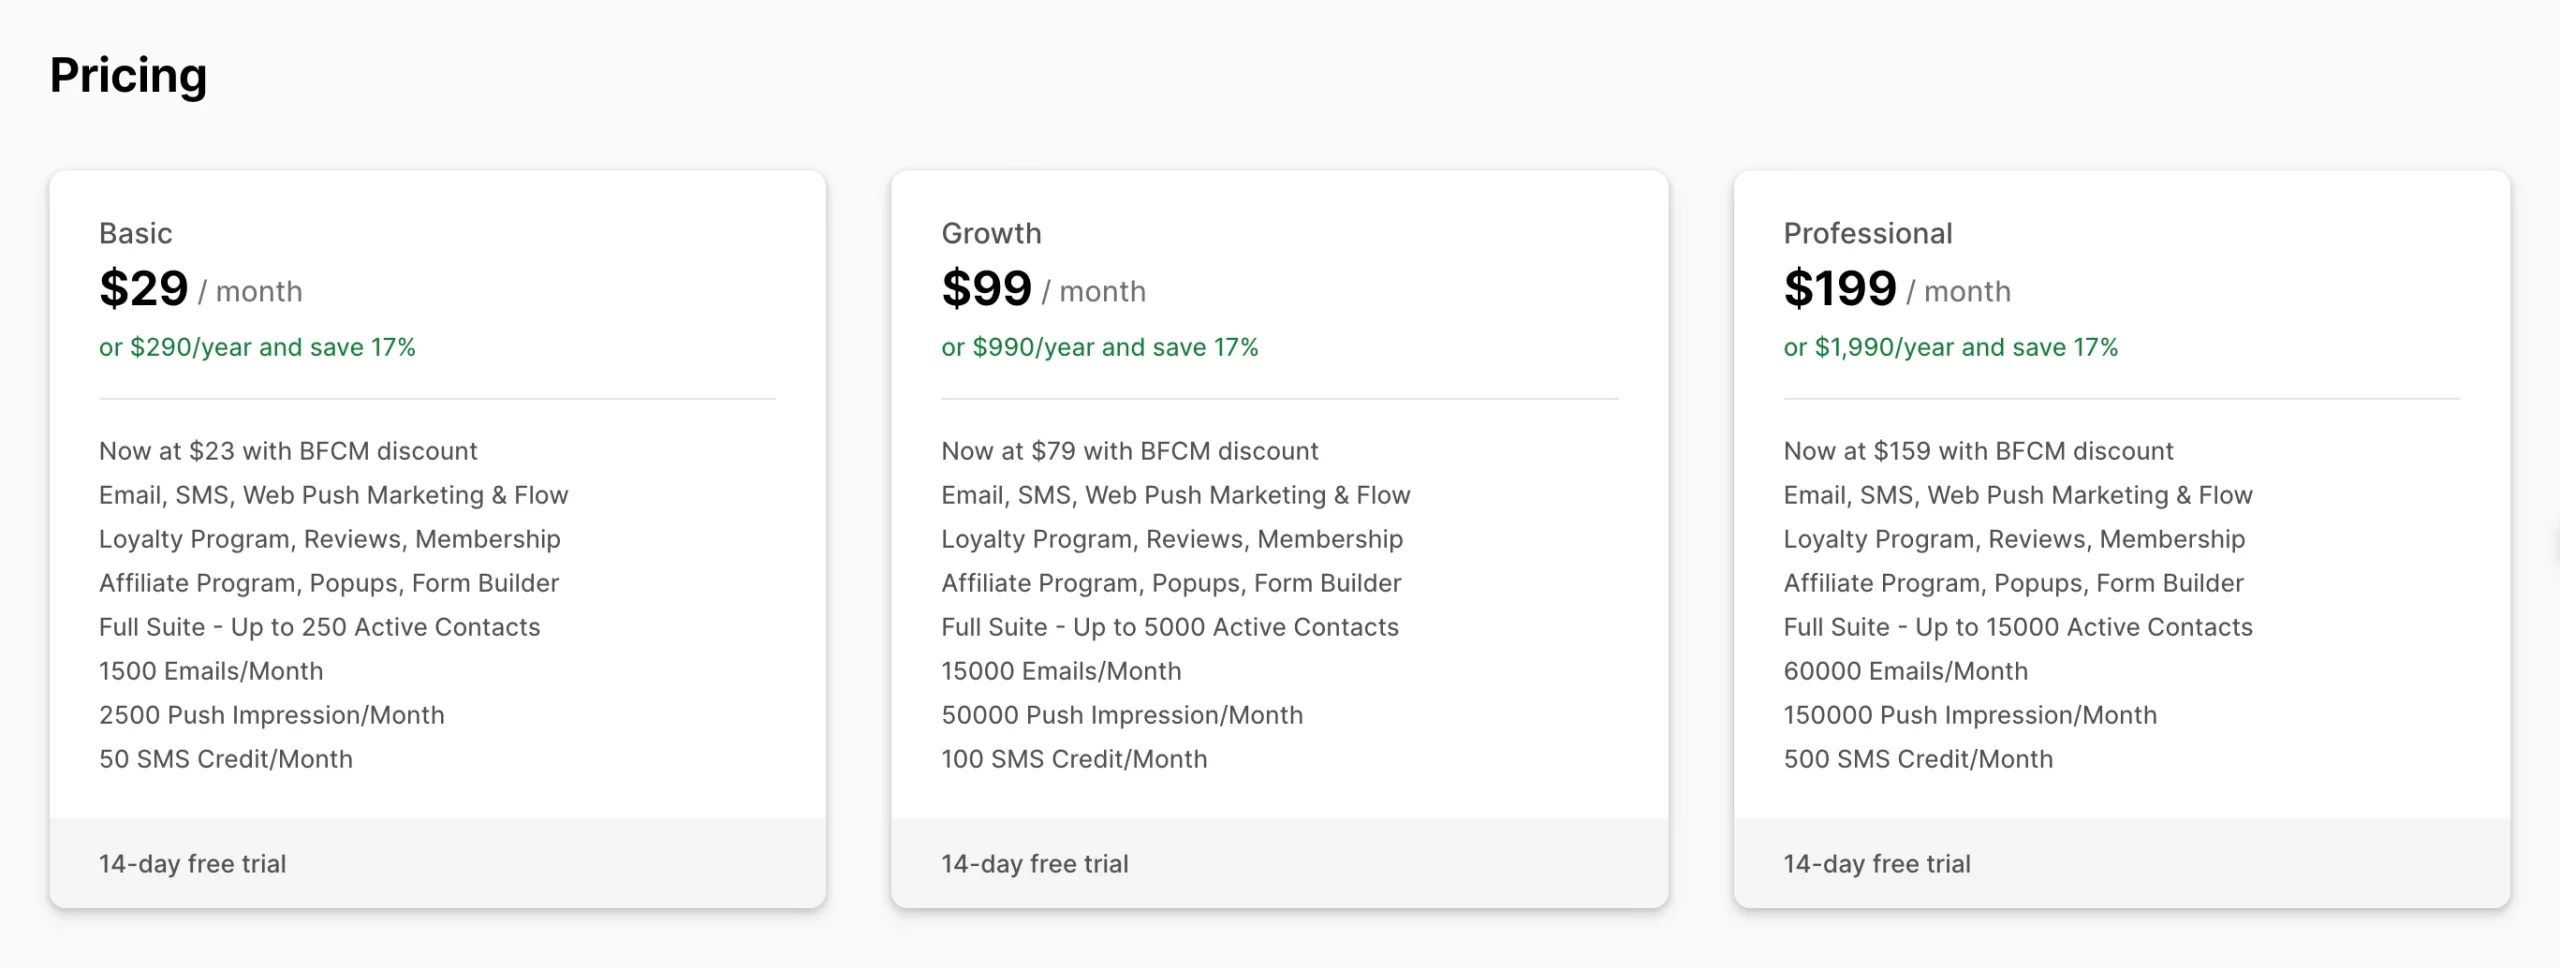Click the $99 per month price
The height and width of the screenshot is (968, 2560).
point(986,289)
